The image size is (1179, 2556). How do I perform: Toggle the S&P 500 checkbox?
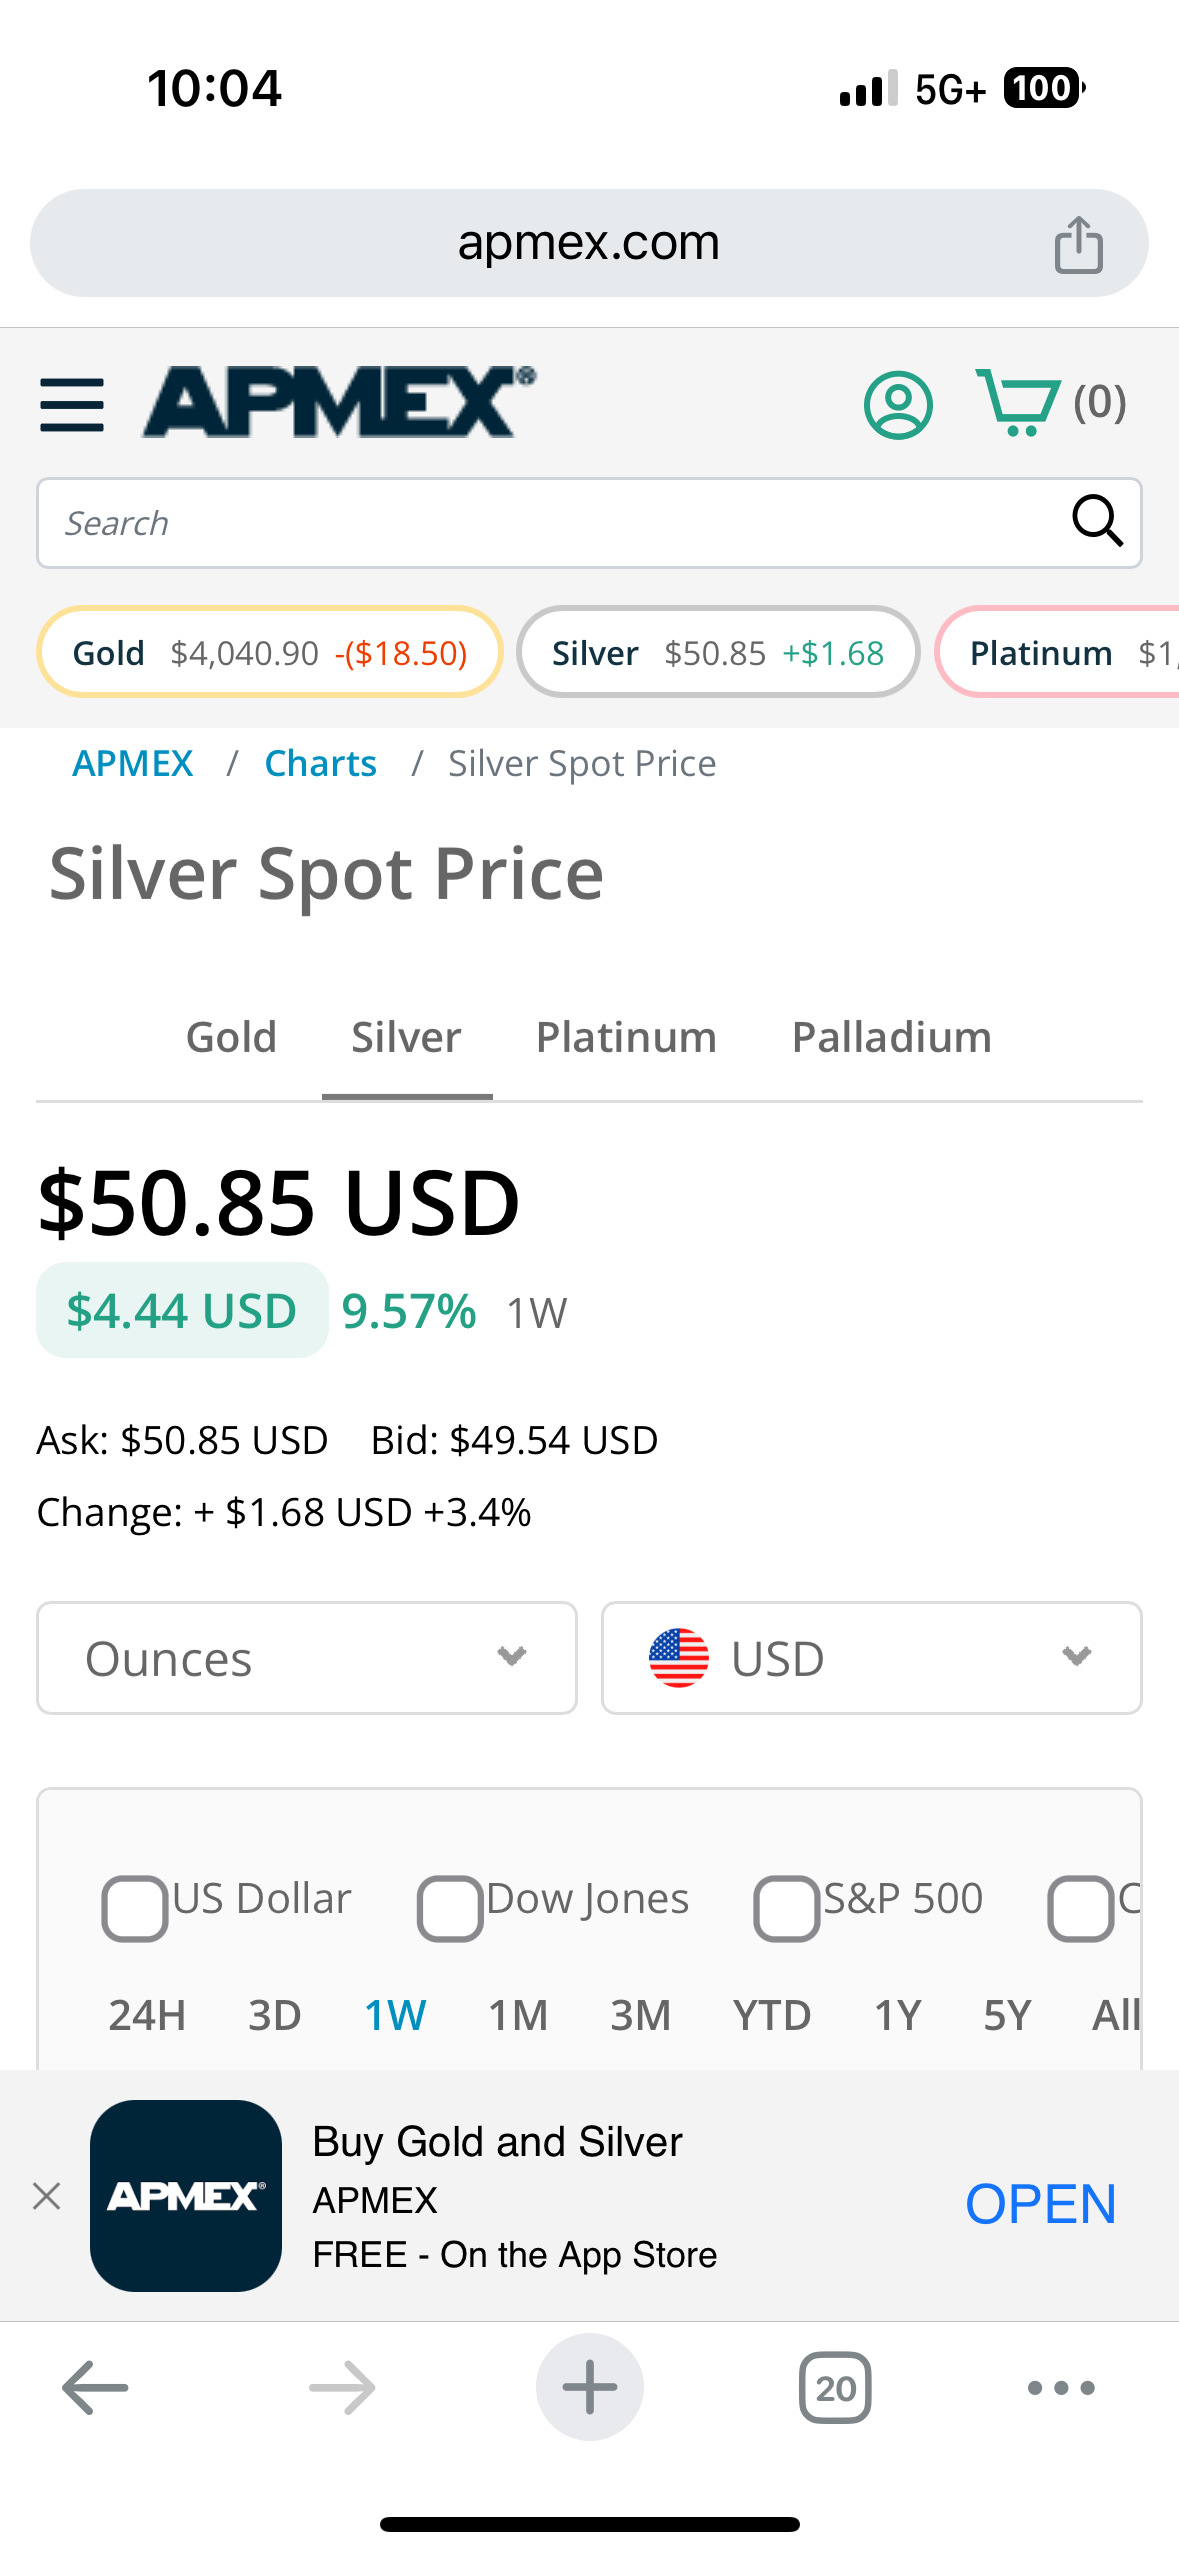[x=787, y=1908]
